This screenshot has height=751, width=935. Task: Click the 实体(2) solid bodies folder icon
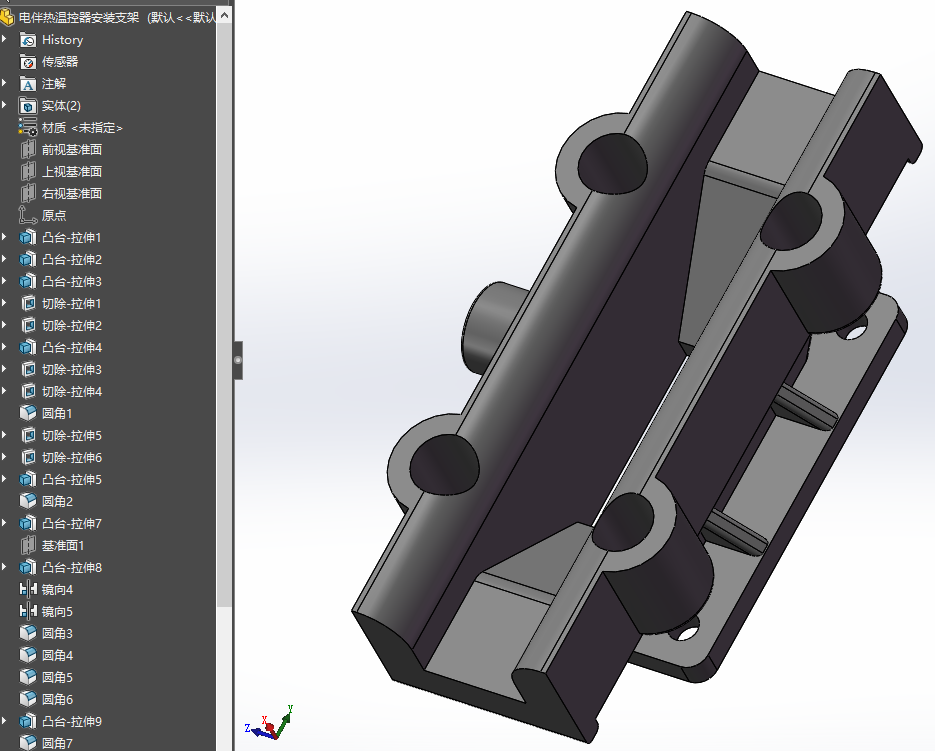tap(27, 106)
